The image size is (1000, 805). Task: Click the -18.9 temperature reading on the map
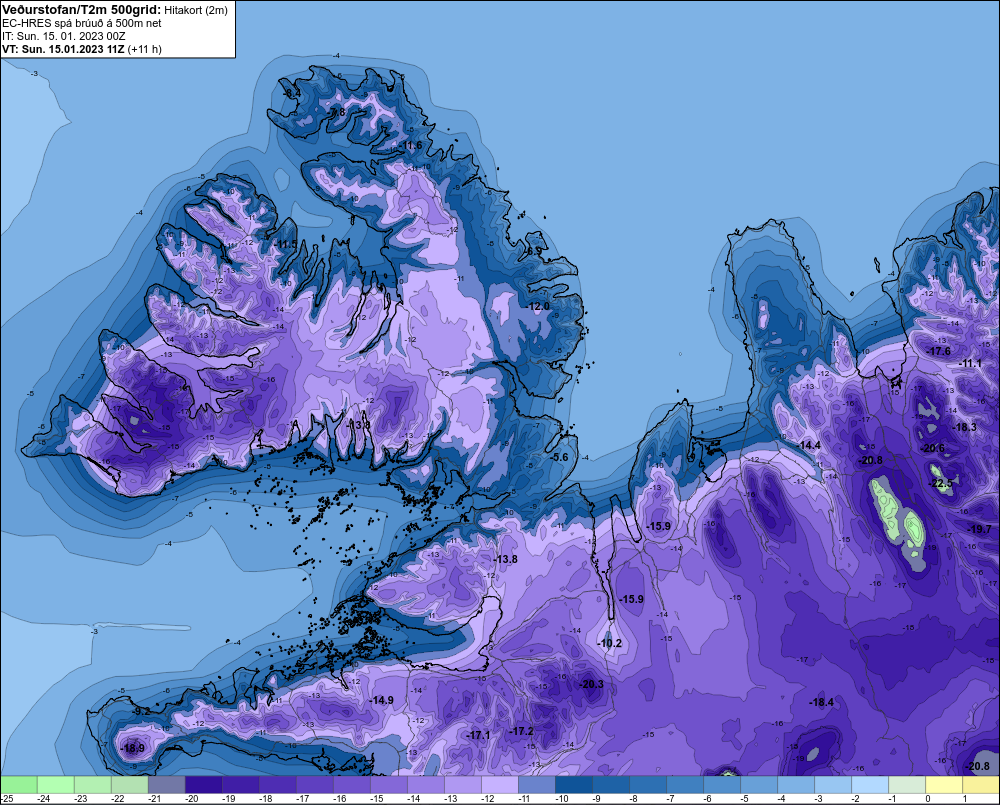click(x=133, y=748)
